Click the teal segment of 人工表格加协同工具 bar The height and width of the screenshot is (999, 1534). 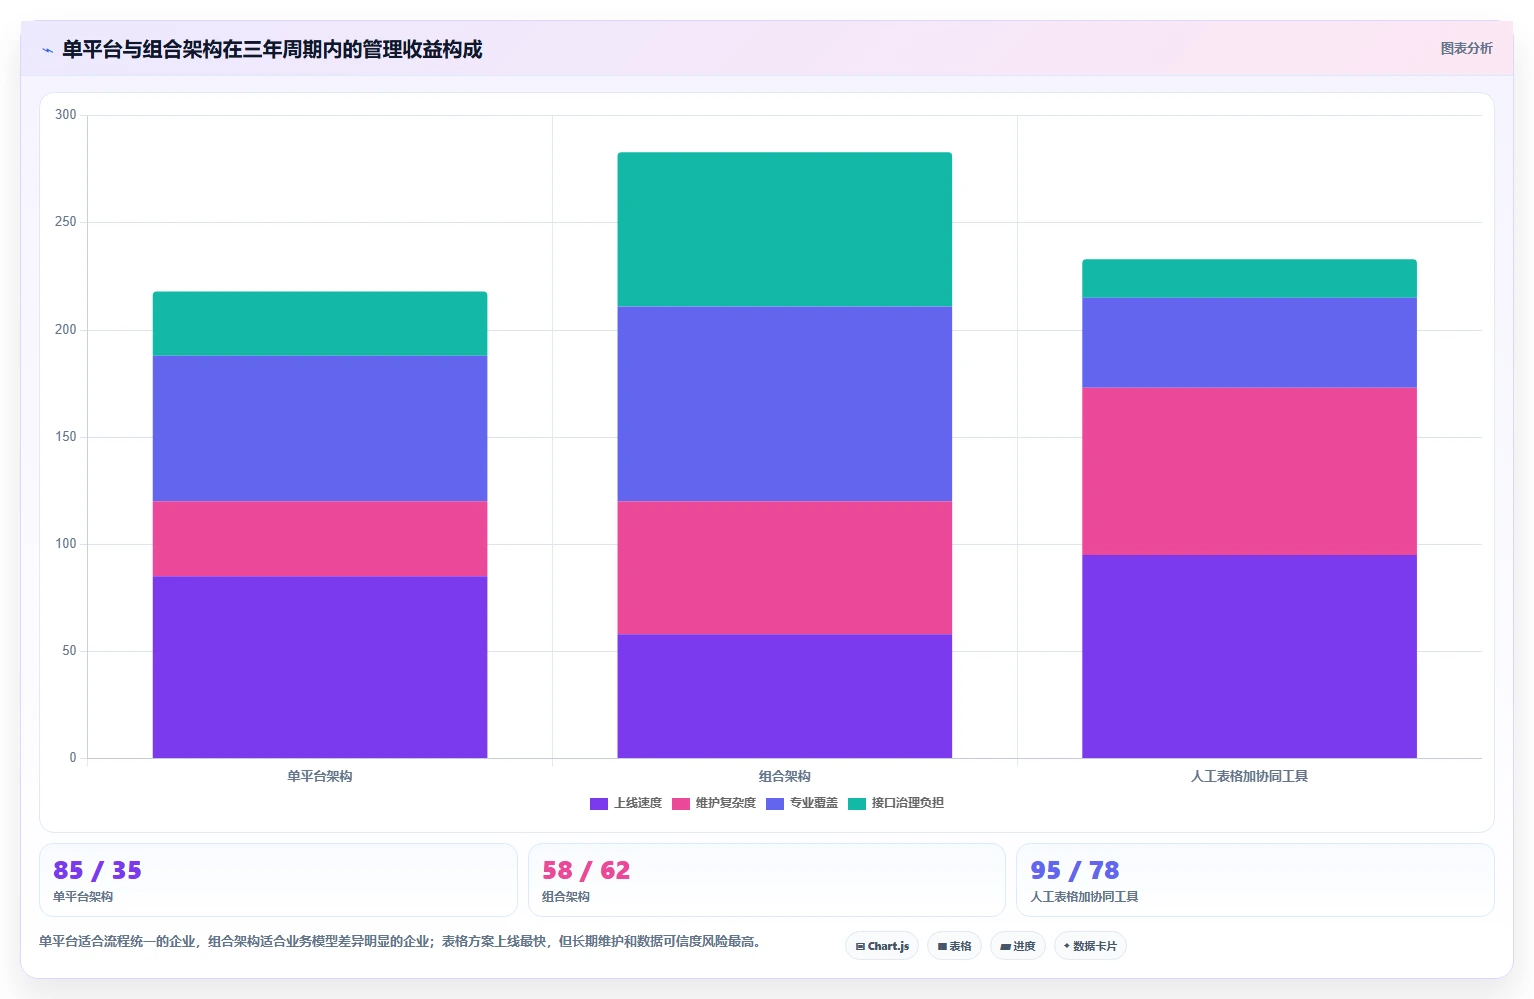(x=1250, y=279)
